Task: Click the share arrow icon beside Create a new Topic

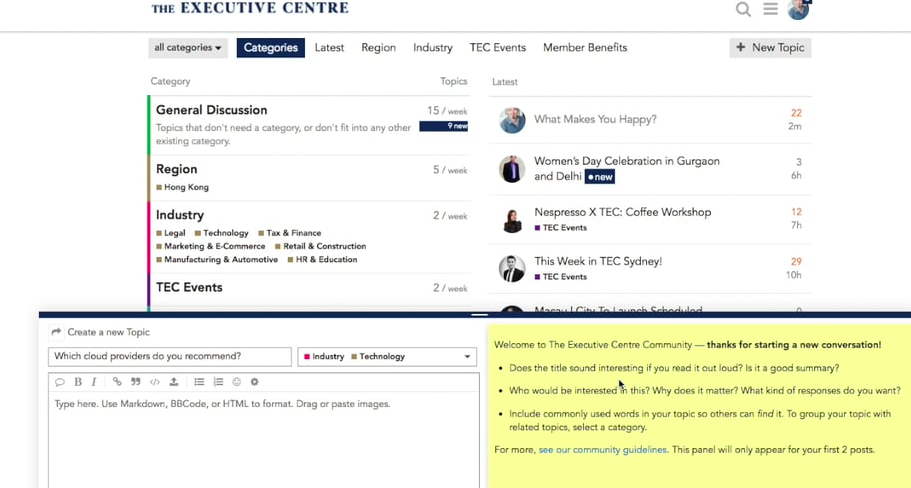Action: 56,332
